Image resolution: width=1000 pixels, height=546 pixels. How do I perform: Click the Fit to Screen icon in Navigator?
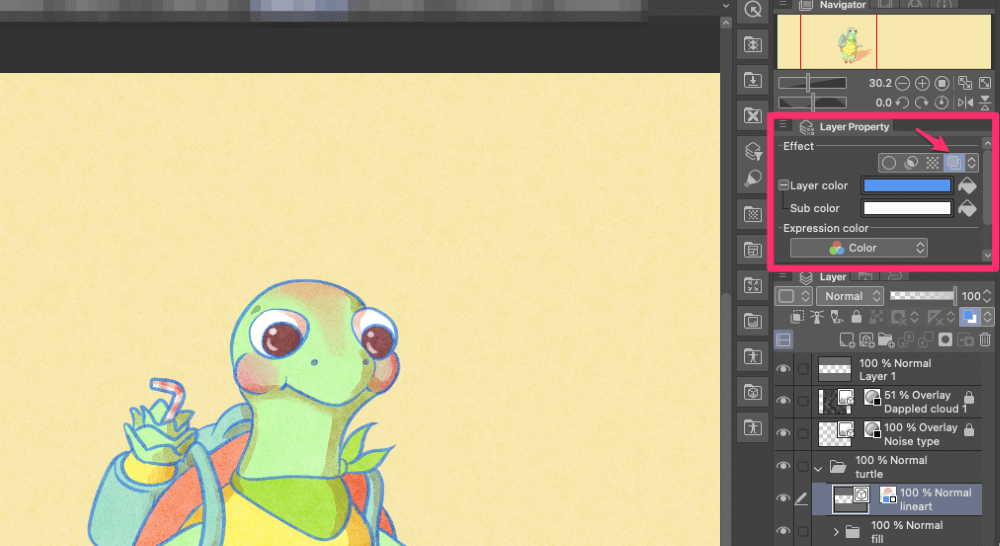[x=985, y=83]
